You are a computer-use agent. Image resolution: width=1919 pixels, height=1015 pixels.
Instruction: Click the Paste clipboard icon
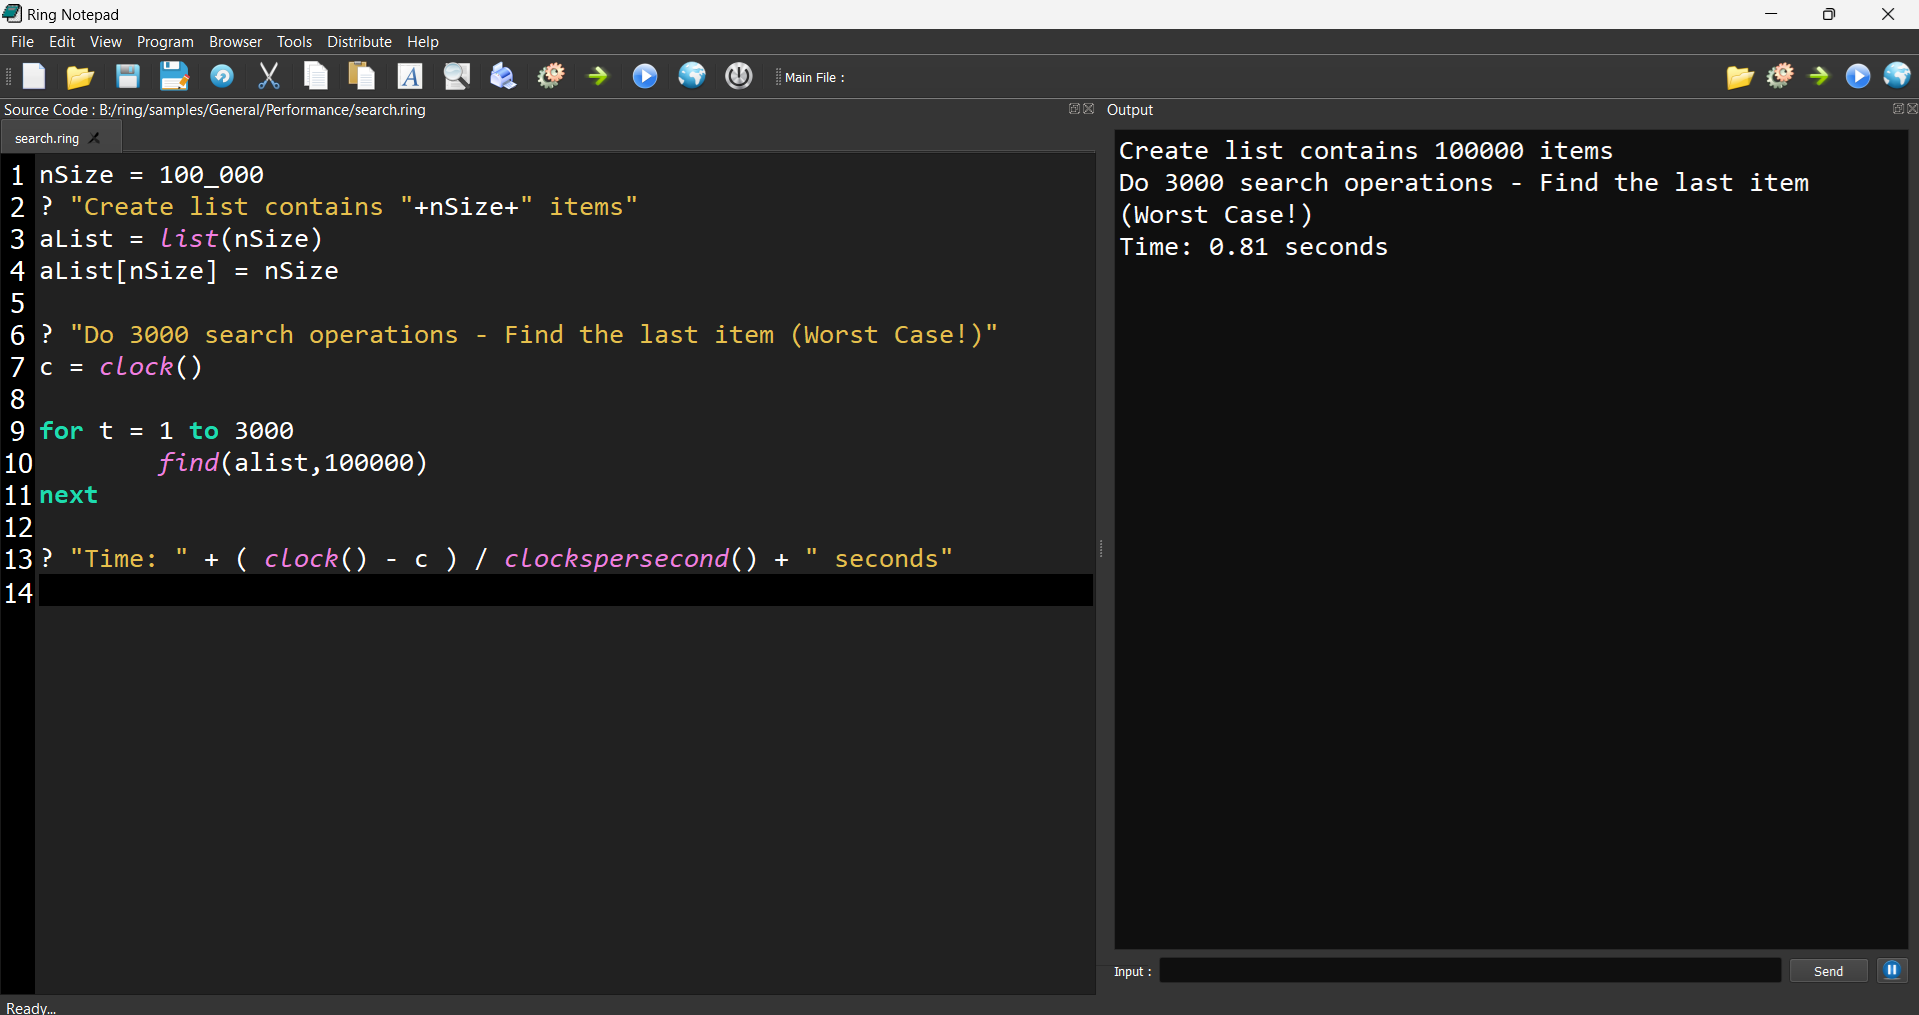coord(362,76)
